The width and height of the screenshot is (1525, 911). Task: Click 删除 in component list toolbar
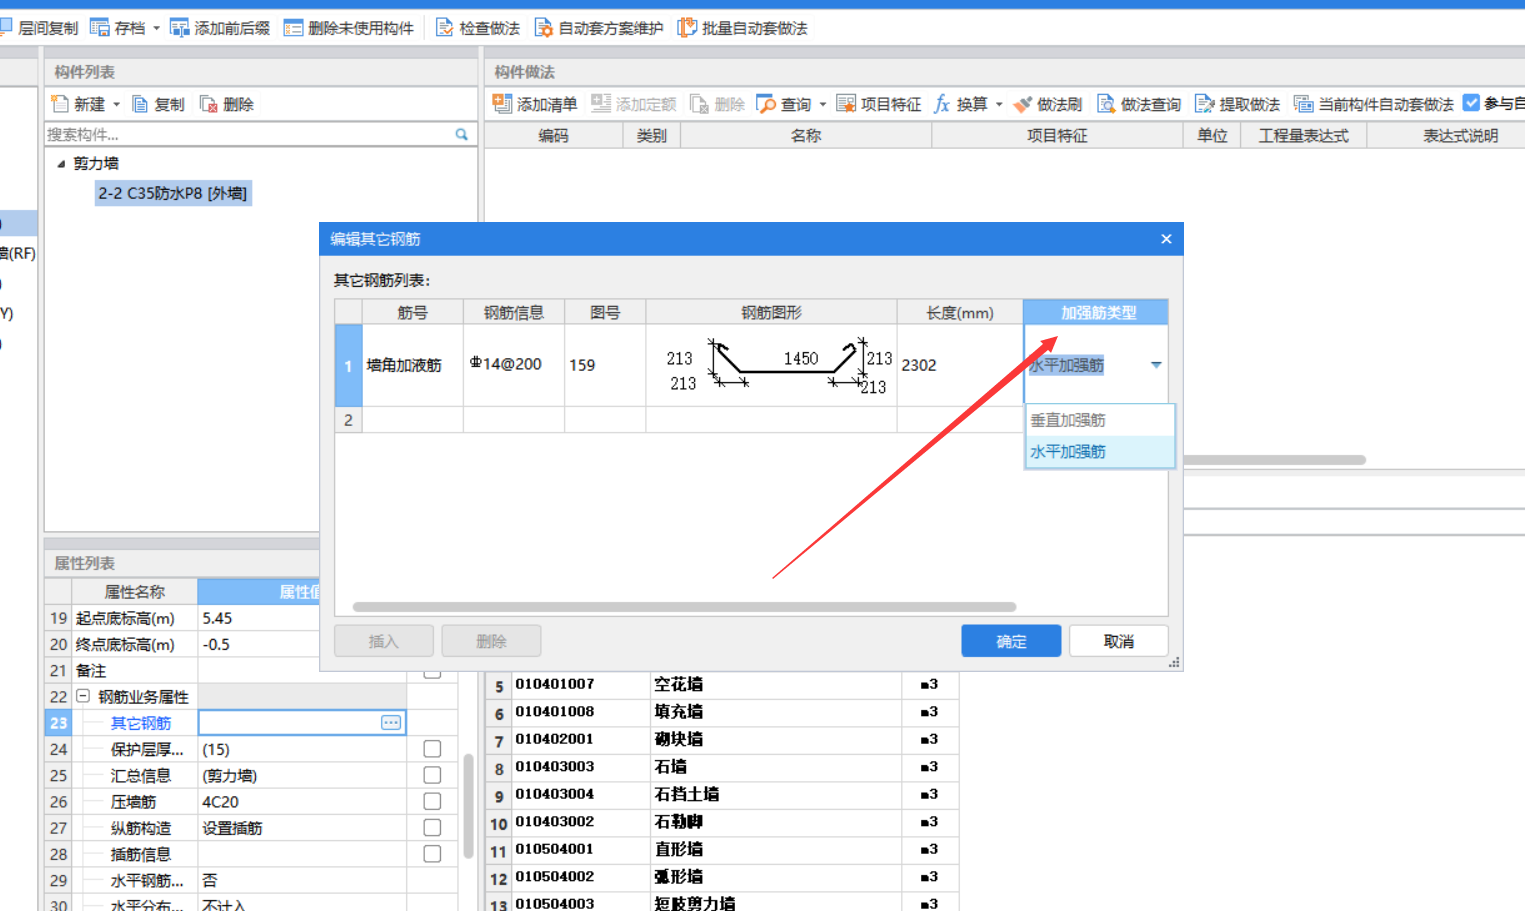pyautogui.click(x=226, y=104)
